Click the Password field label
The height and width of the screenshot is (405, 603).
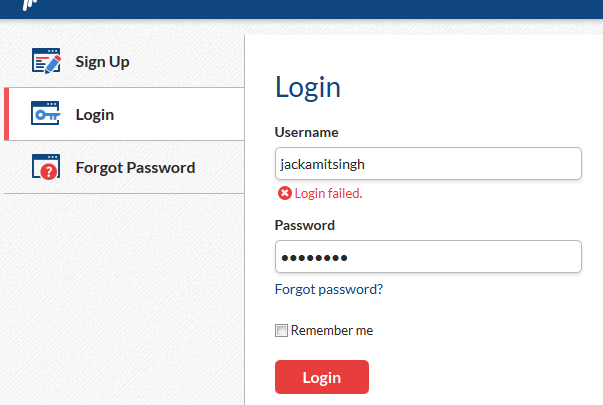(305, 225)
